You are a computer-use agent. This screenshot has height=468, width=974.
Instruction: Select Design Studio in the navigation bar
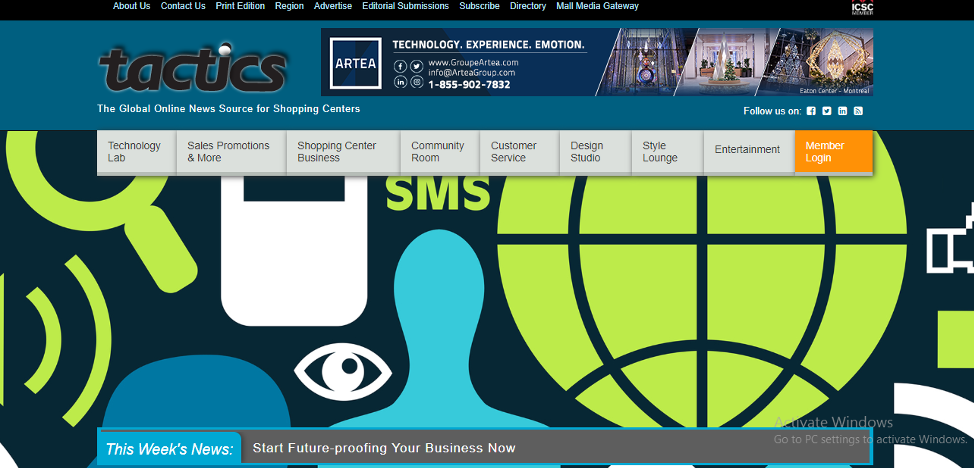[587, 152]
